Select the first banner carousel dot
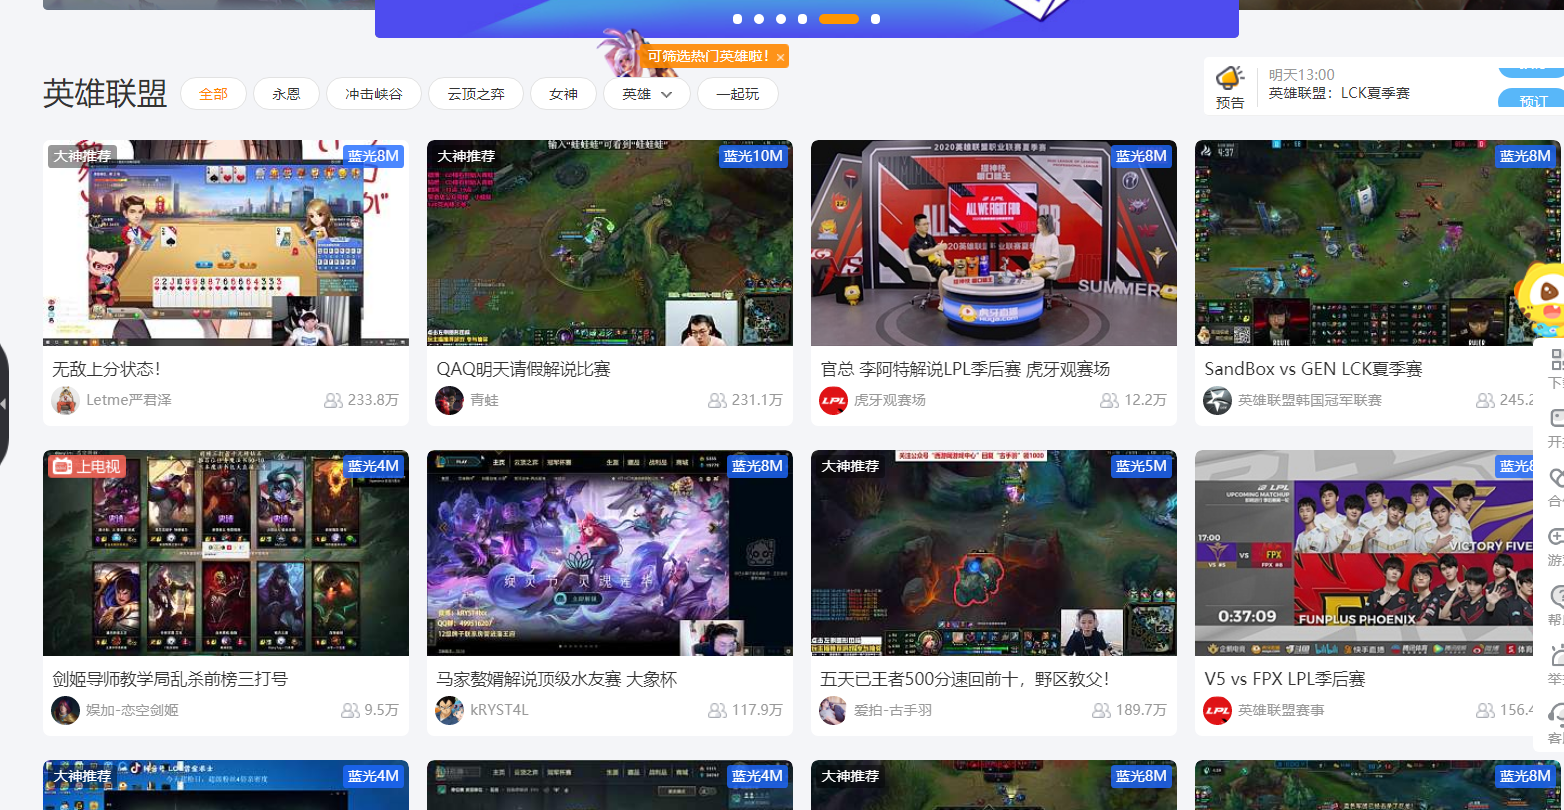 pos(738,19)
